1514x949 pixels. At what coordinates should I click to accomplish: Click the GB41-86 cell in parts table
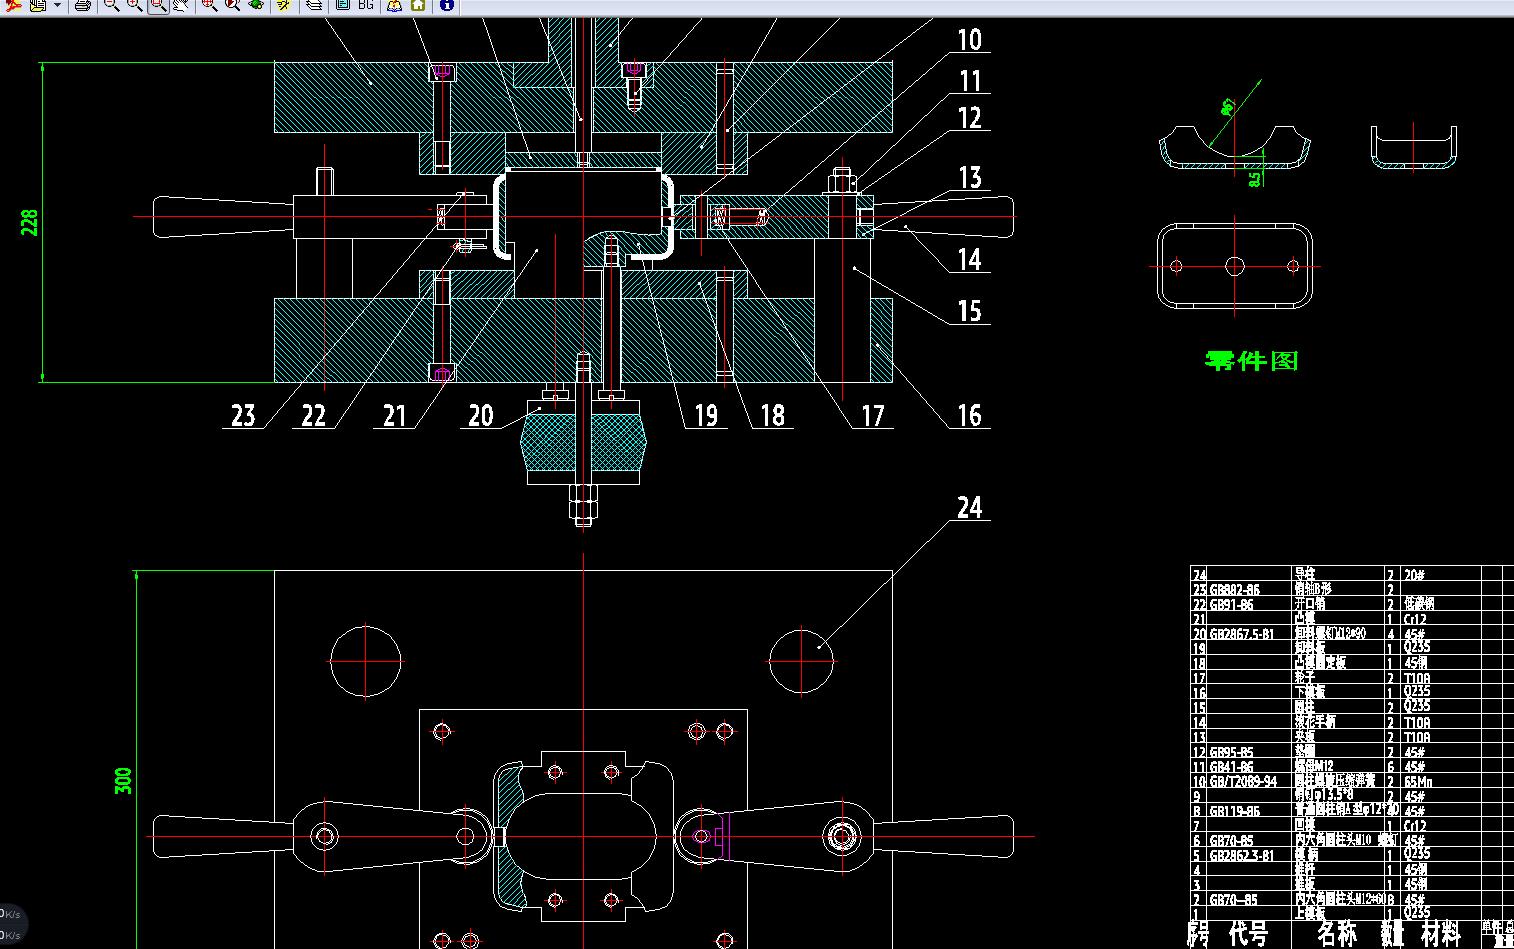pos(1231,767)
